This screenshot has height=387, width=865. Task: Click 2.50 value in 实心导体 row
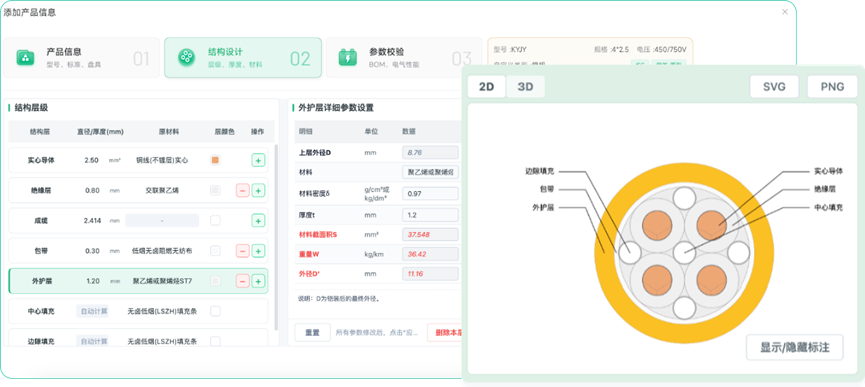click(92, 160)
